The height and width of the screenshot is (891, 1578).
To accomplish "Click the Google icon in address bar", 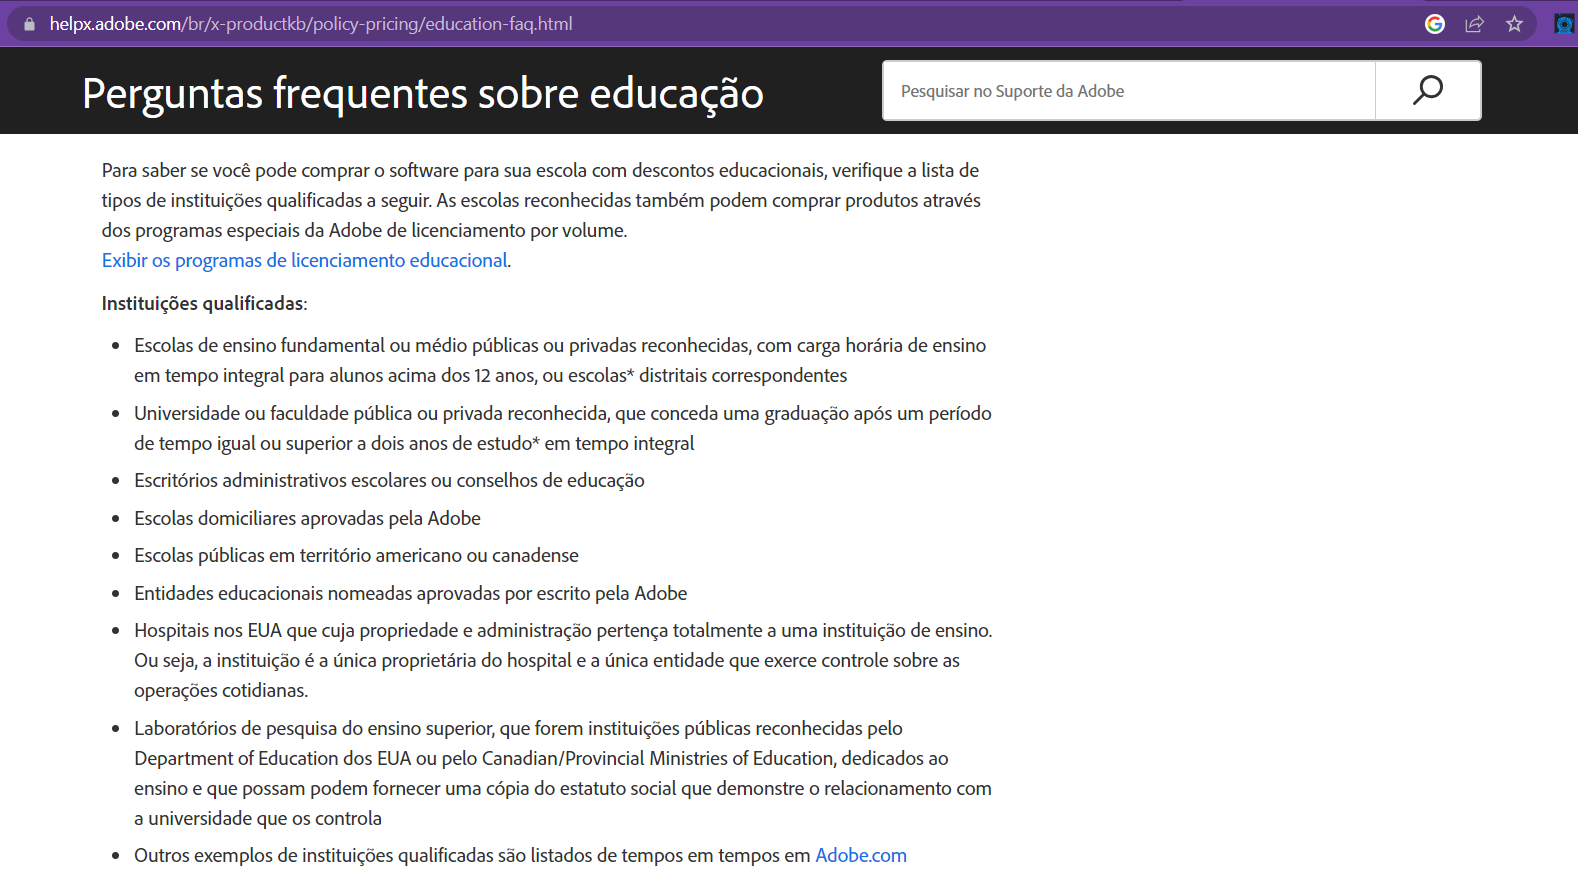I will click(1435, 24).
